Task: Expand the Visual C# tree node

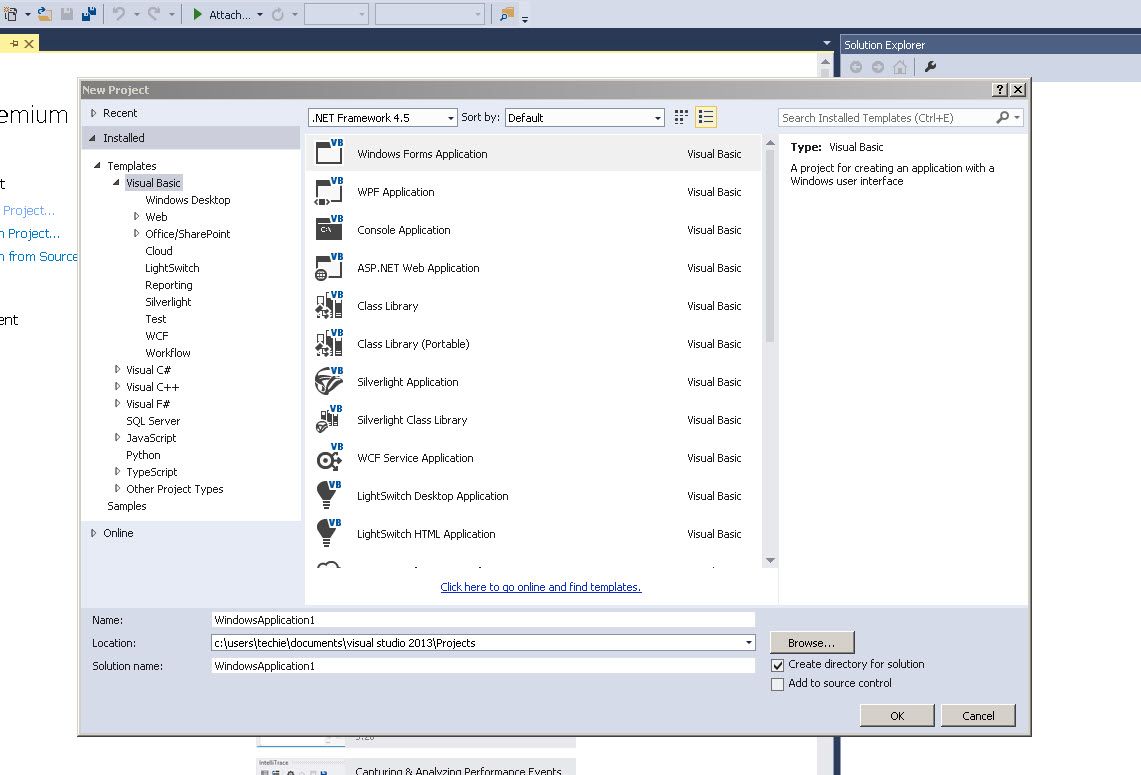Action: point(117,369)
